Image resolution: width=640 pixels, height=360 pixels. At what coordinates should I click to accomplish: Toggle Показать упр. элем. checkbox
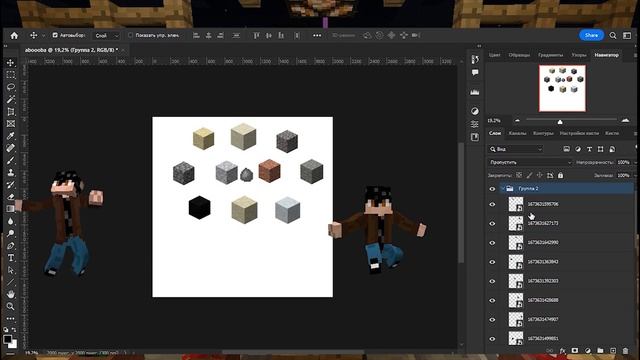point(130,36)
